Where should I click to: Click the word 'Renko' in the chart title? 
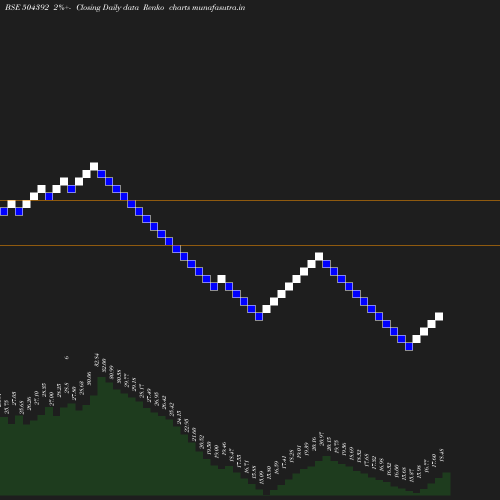pos(154,7)
